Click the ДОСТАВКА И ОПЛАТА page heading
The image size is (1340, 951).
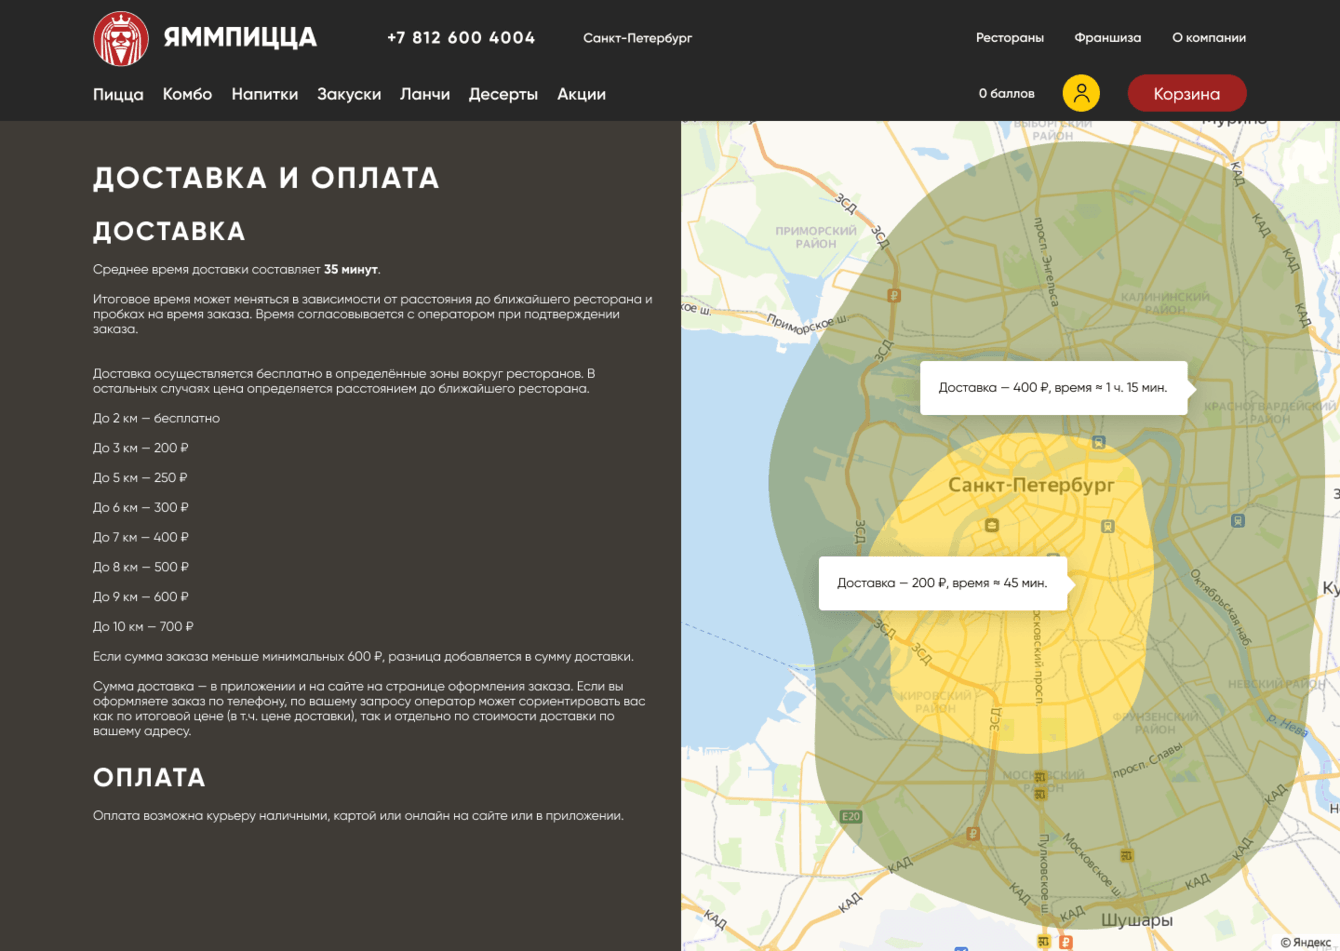(266, 178)
